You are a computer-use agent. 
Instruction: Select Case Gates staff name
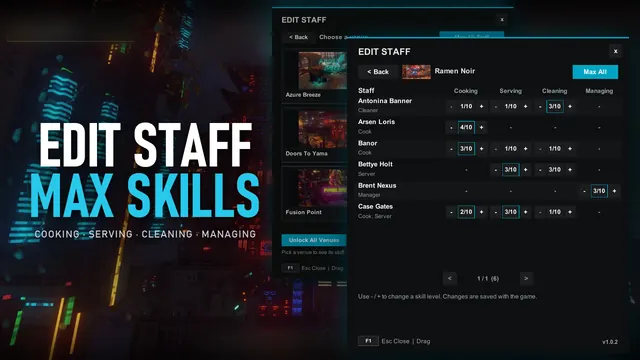pos(376,207)
